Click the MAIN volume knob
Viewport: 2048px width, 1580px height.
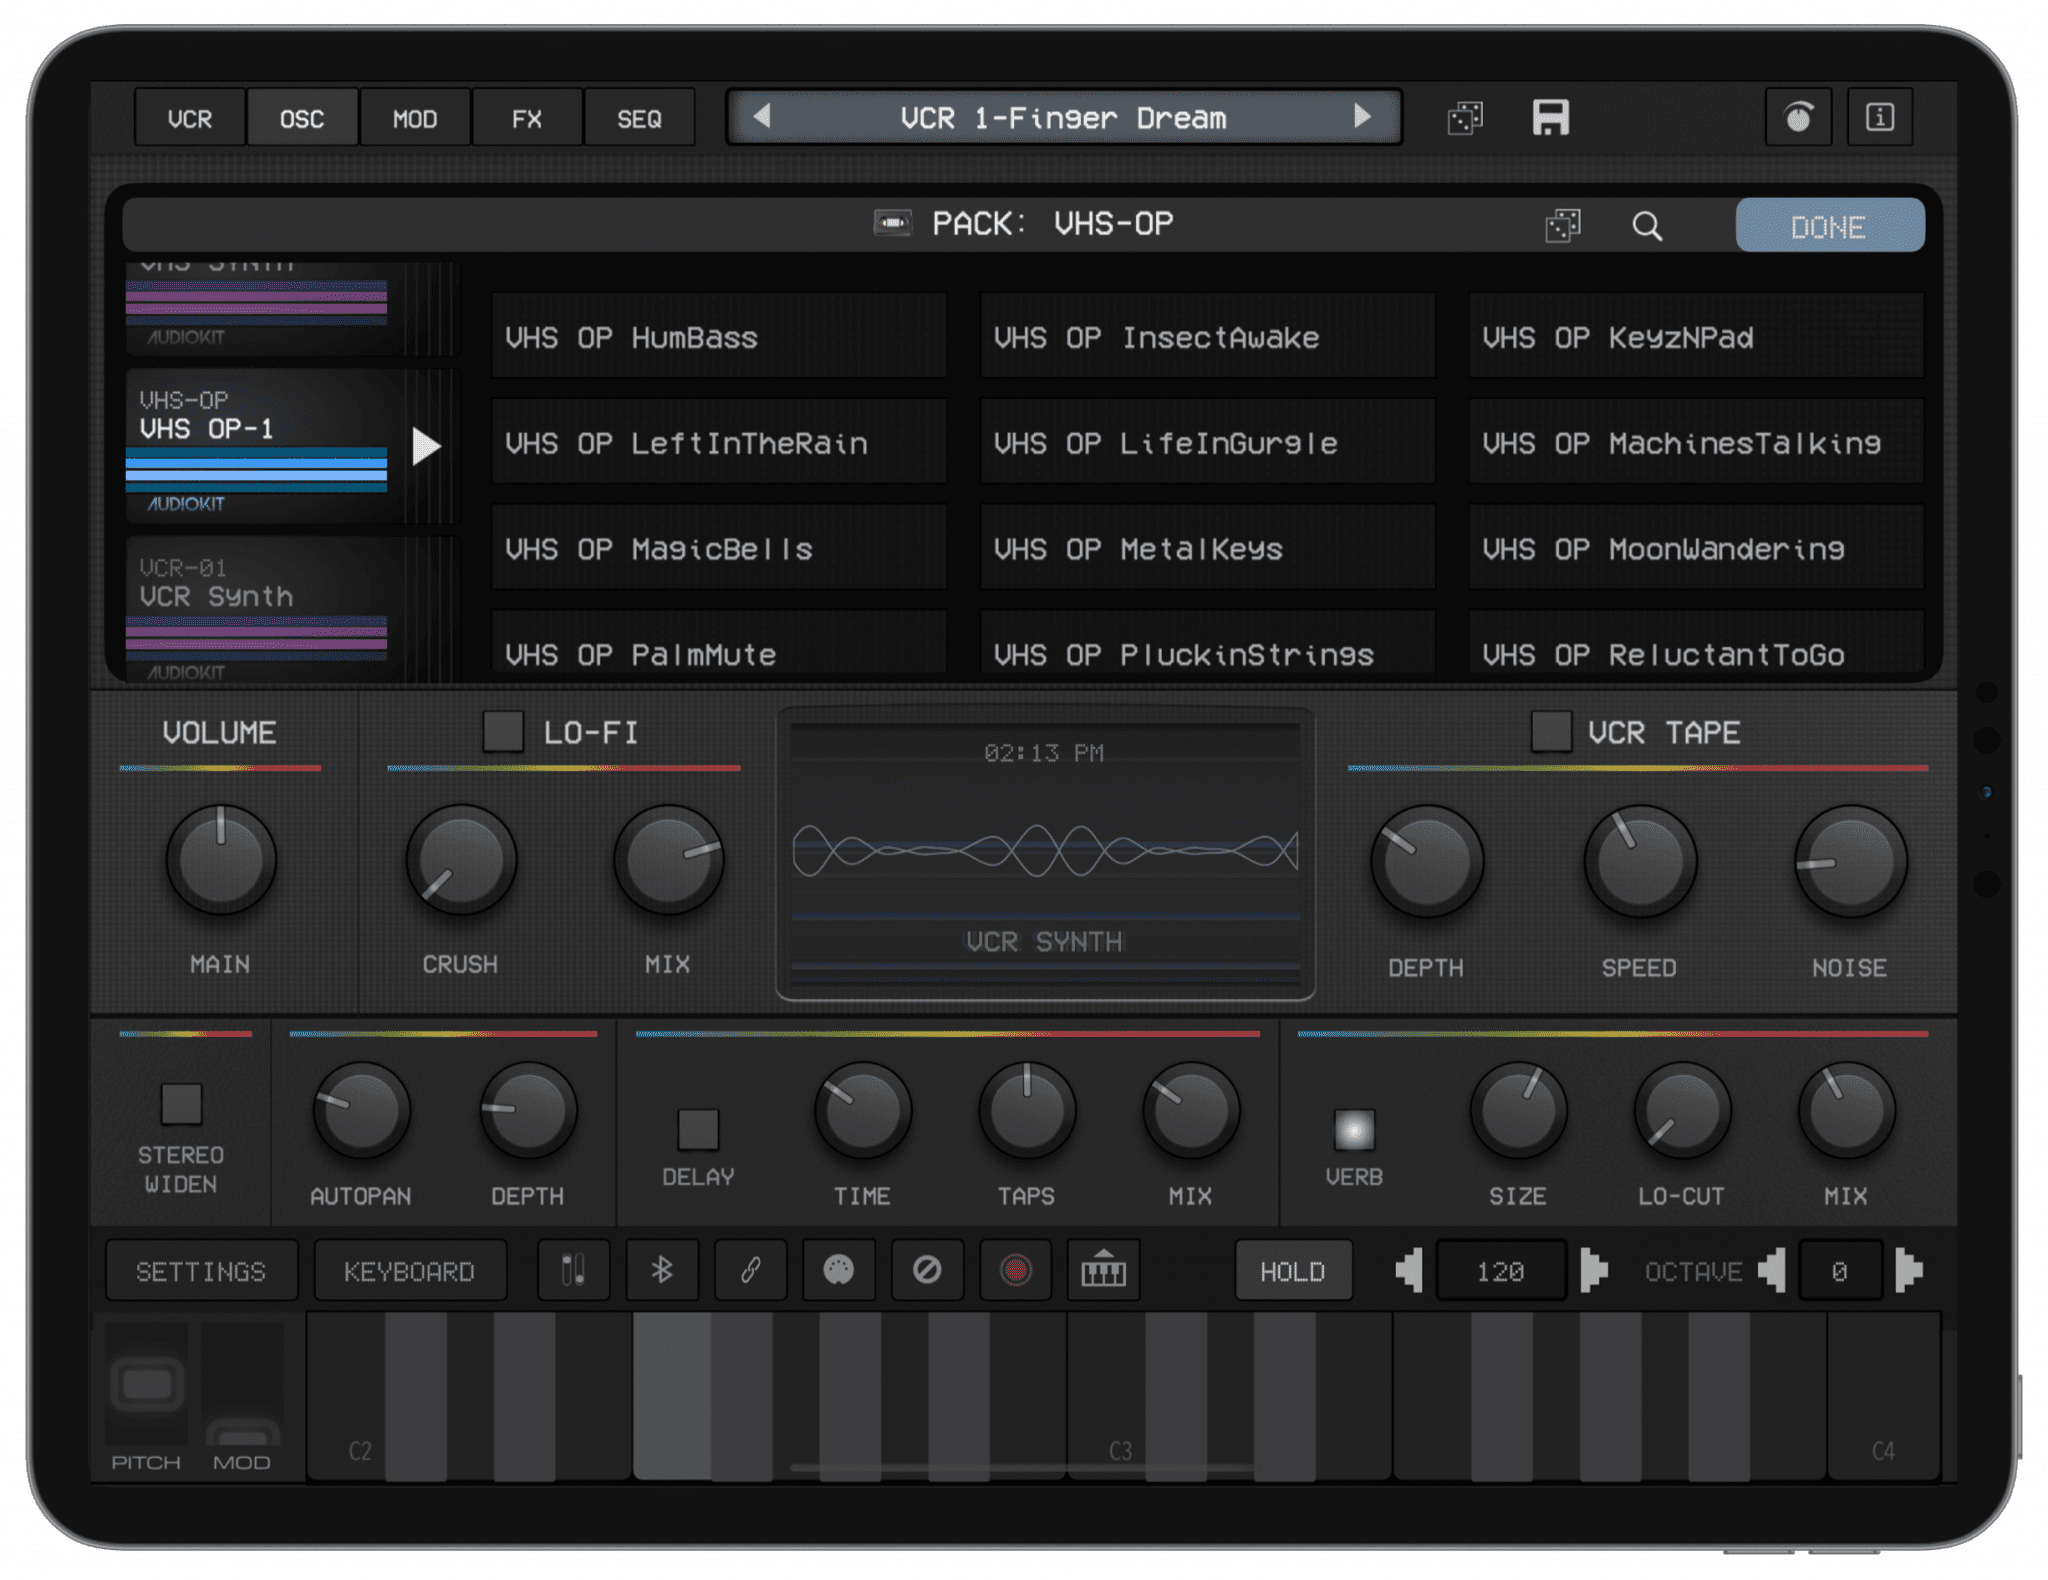[x=221, y=860]
